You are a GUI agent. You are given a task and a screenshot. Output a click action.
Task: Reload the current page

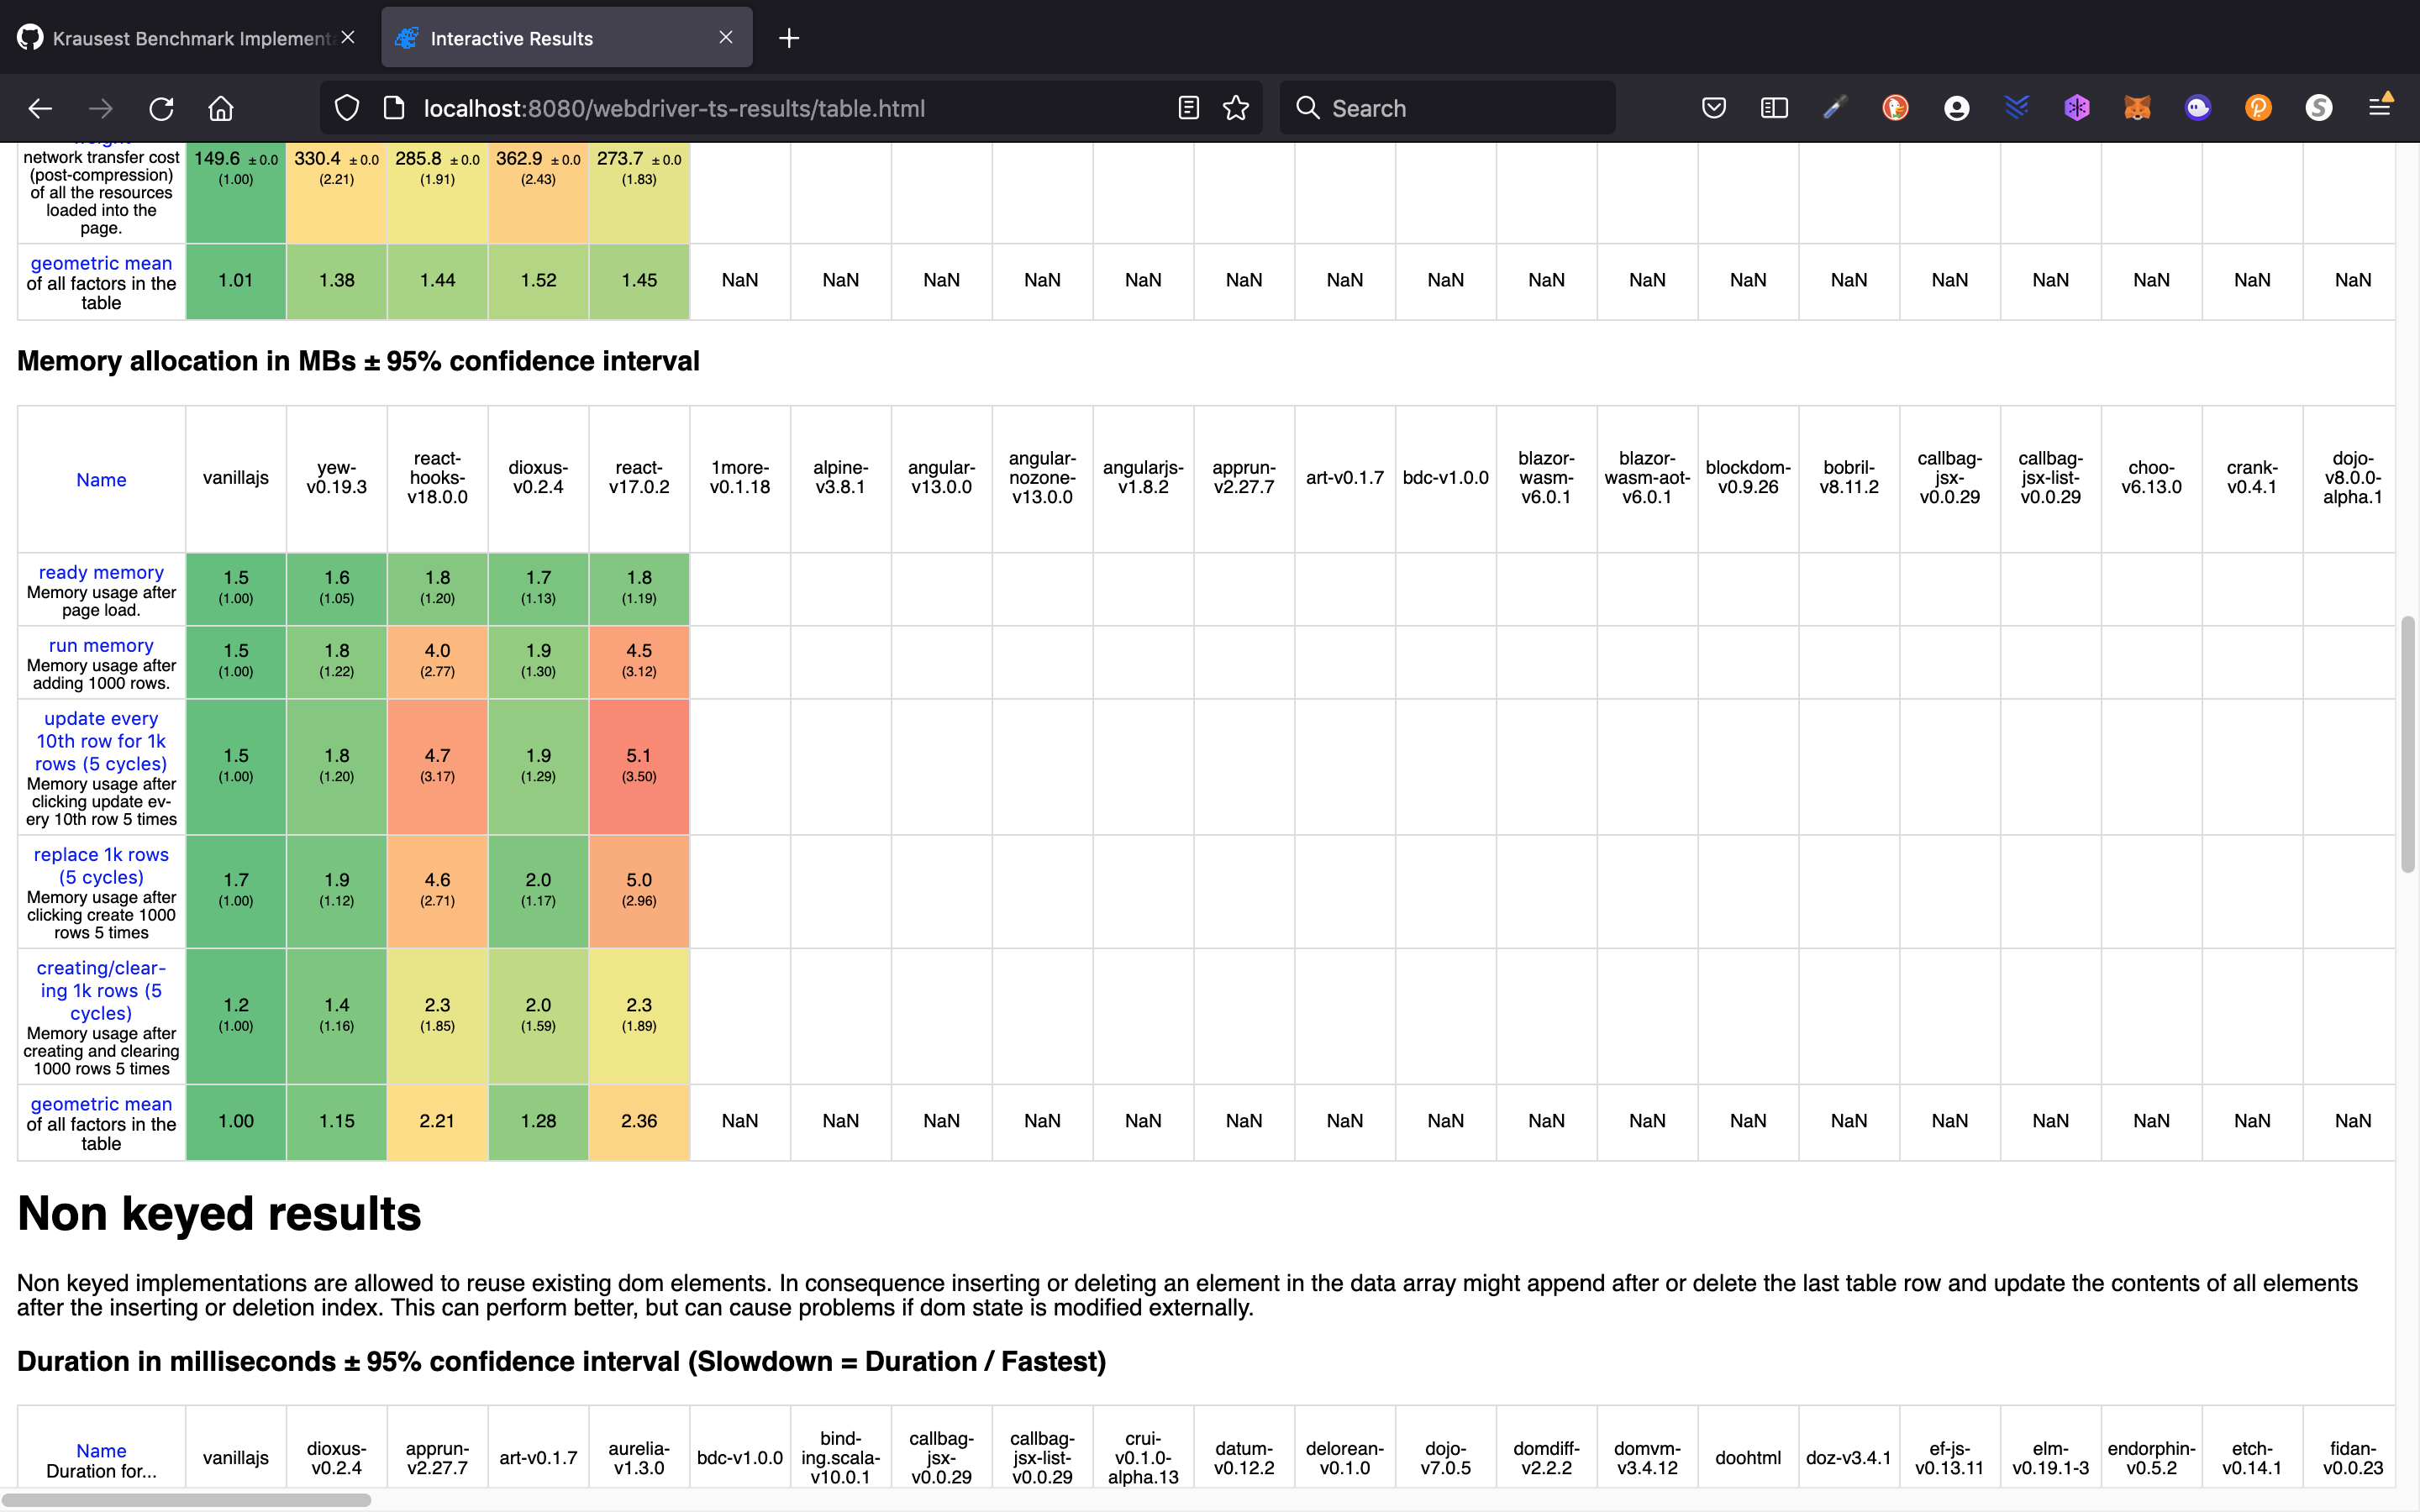coord(162,108)
